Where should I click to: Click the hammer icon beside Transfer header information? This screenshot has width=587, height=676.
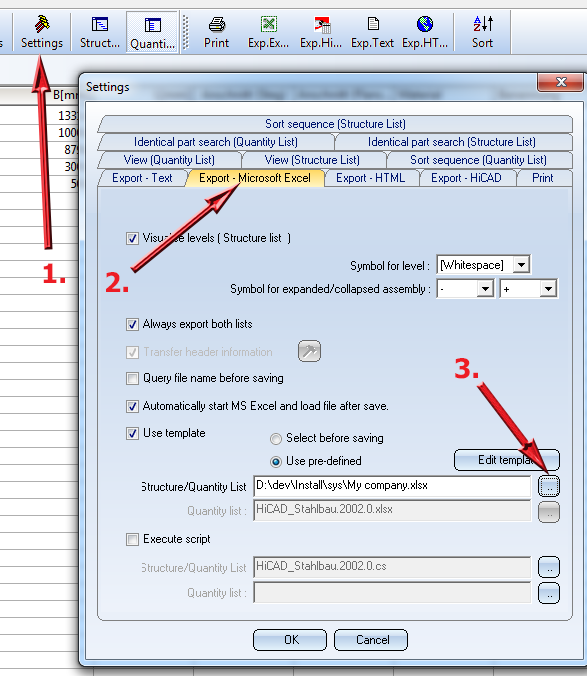pyautogui.click(x=309, y=351)
